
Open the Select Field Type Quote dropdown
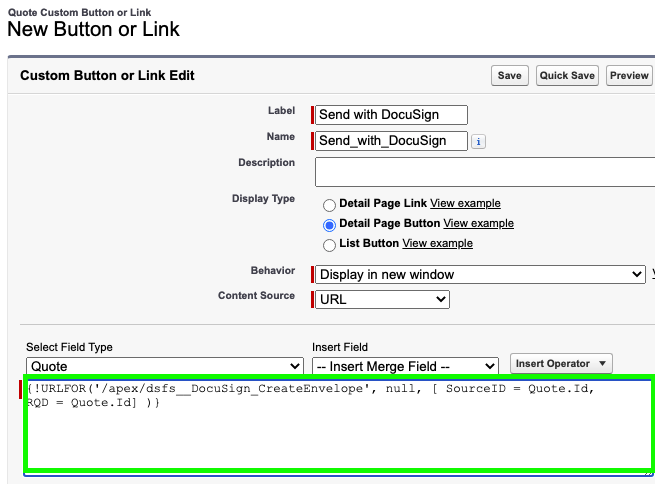click(x=165, y=366)
